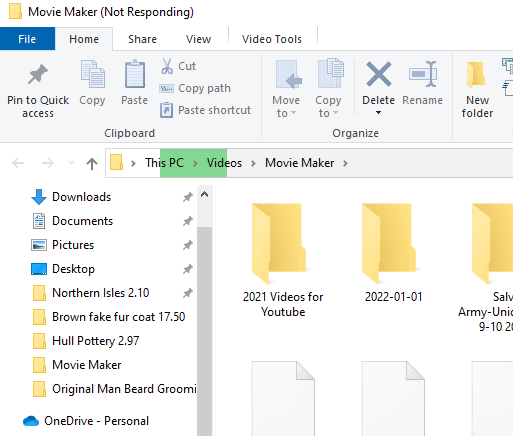Click This PC in the address path

pyautogui.click(x=164, y=163)
